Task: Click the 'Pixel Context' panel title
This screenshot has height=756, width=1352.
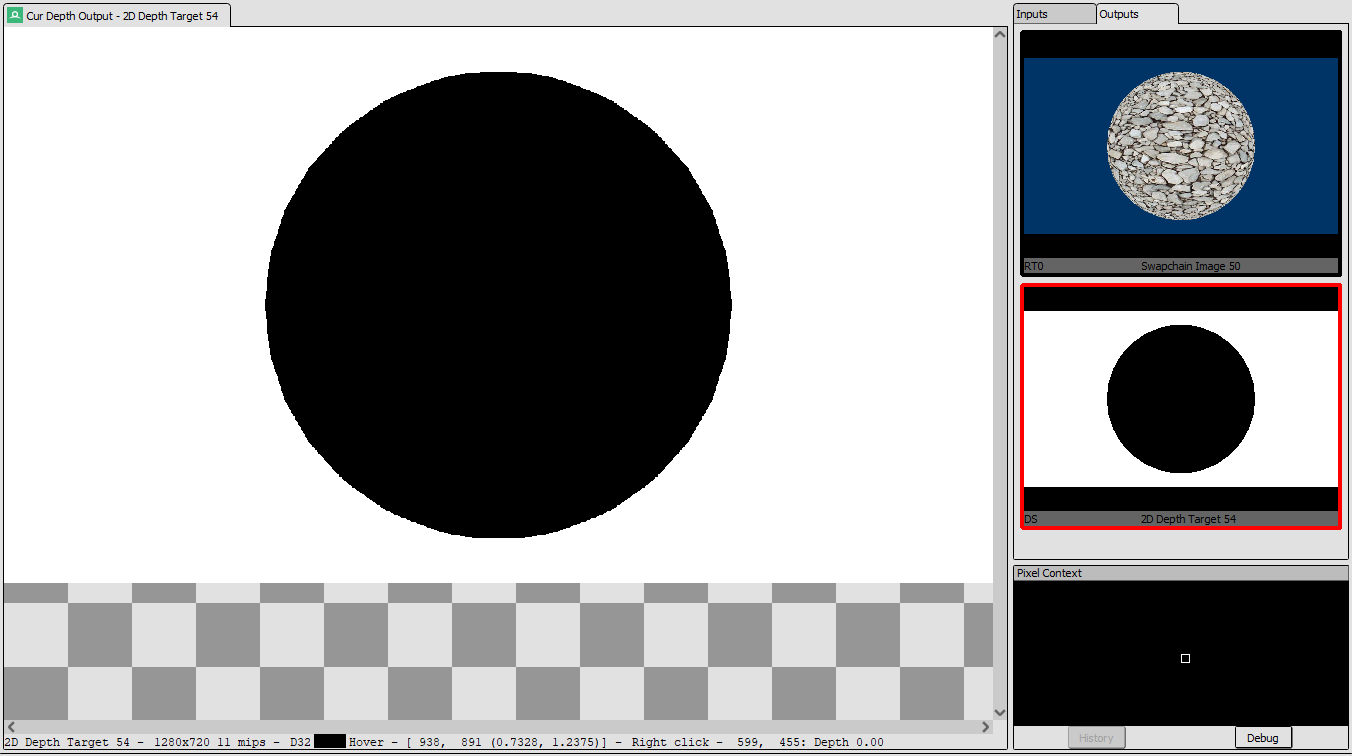Action: 1049,573
